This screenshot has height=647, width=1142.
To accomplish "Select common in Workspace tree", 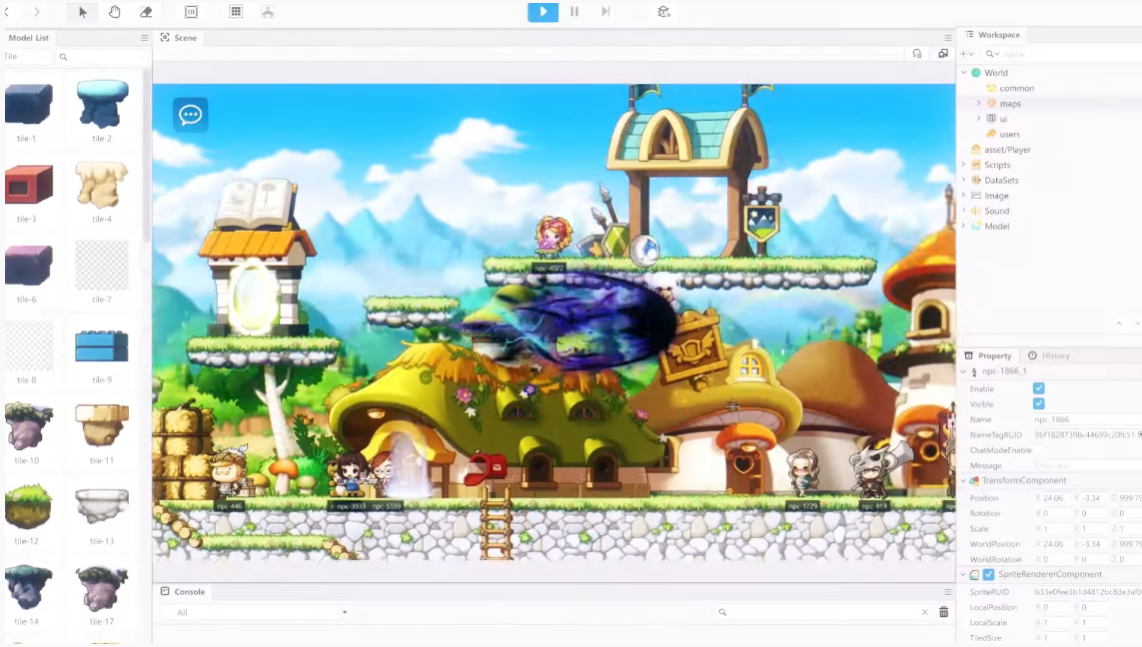I will pyautogui.click(x=1017, y=88).
